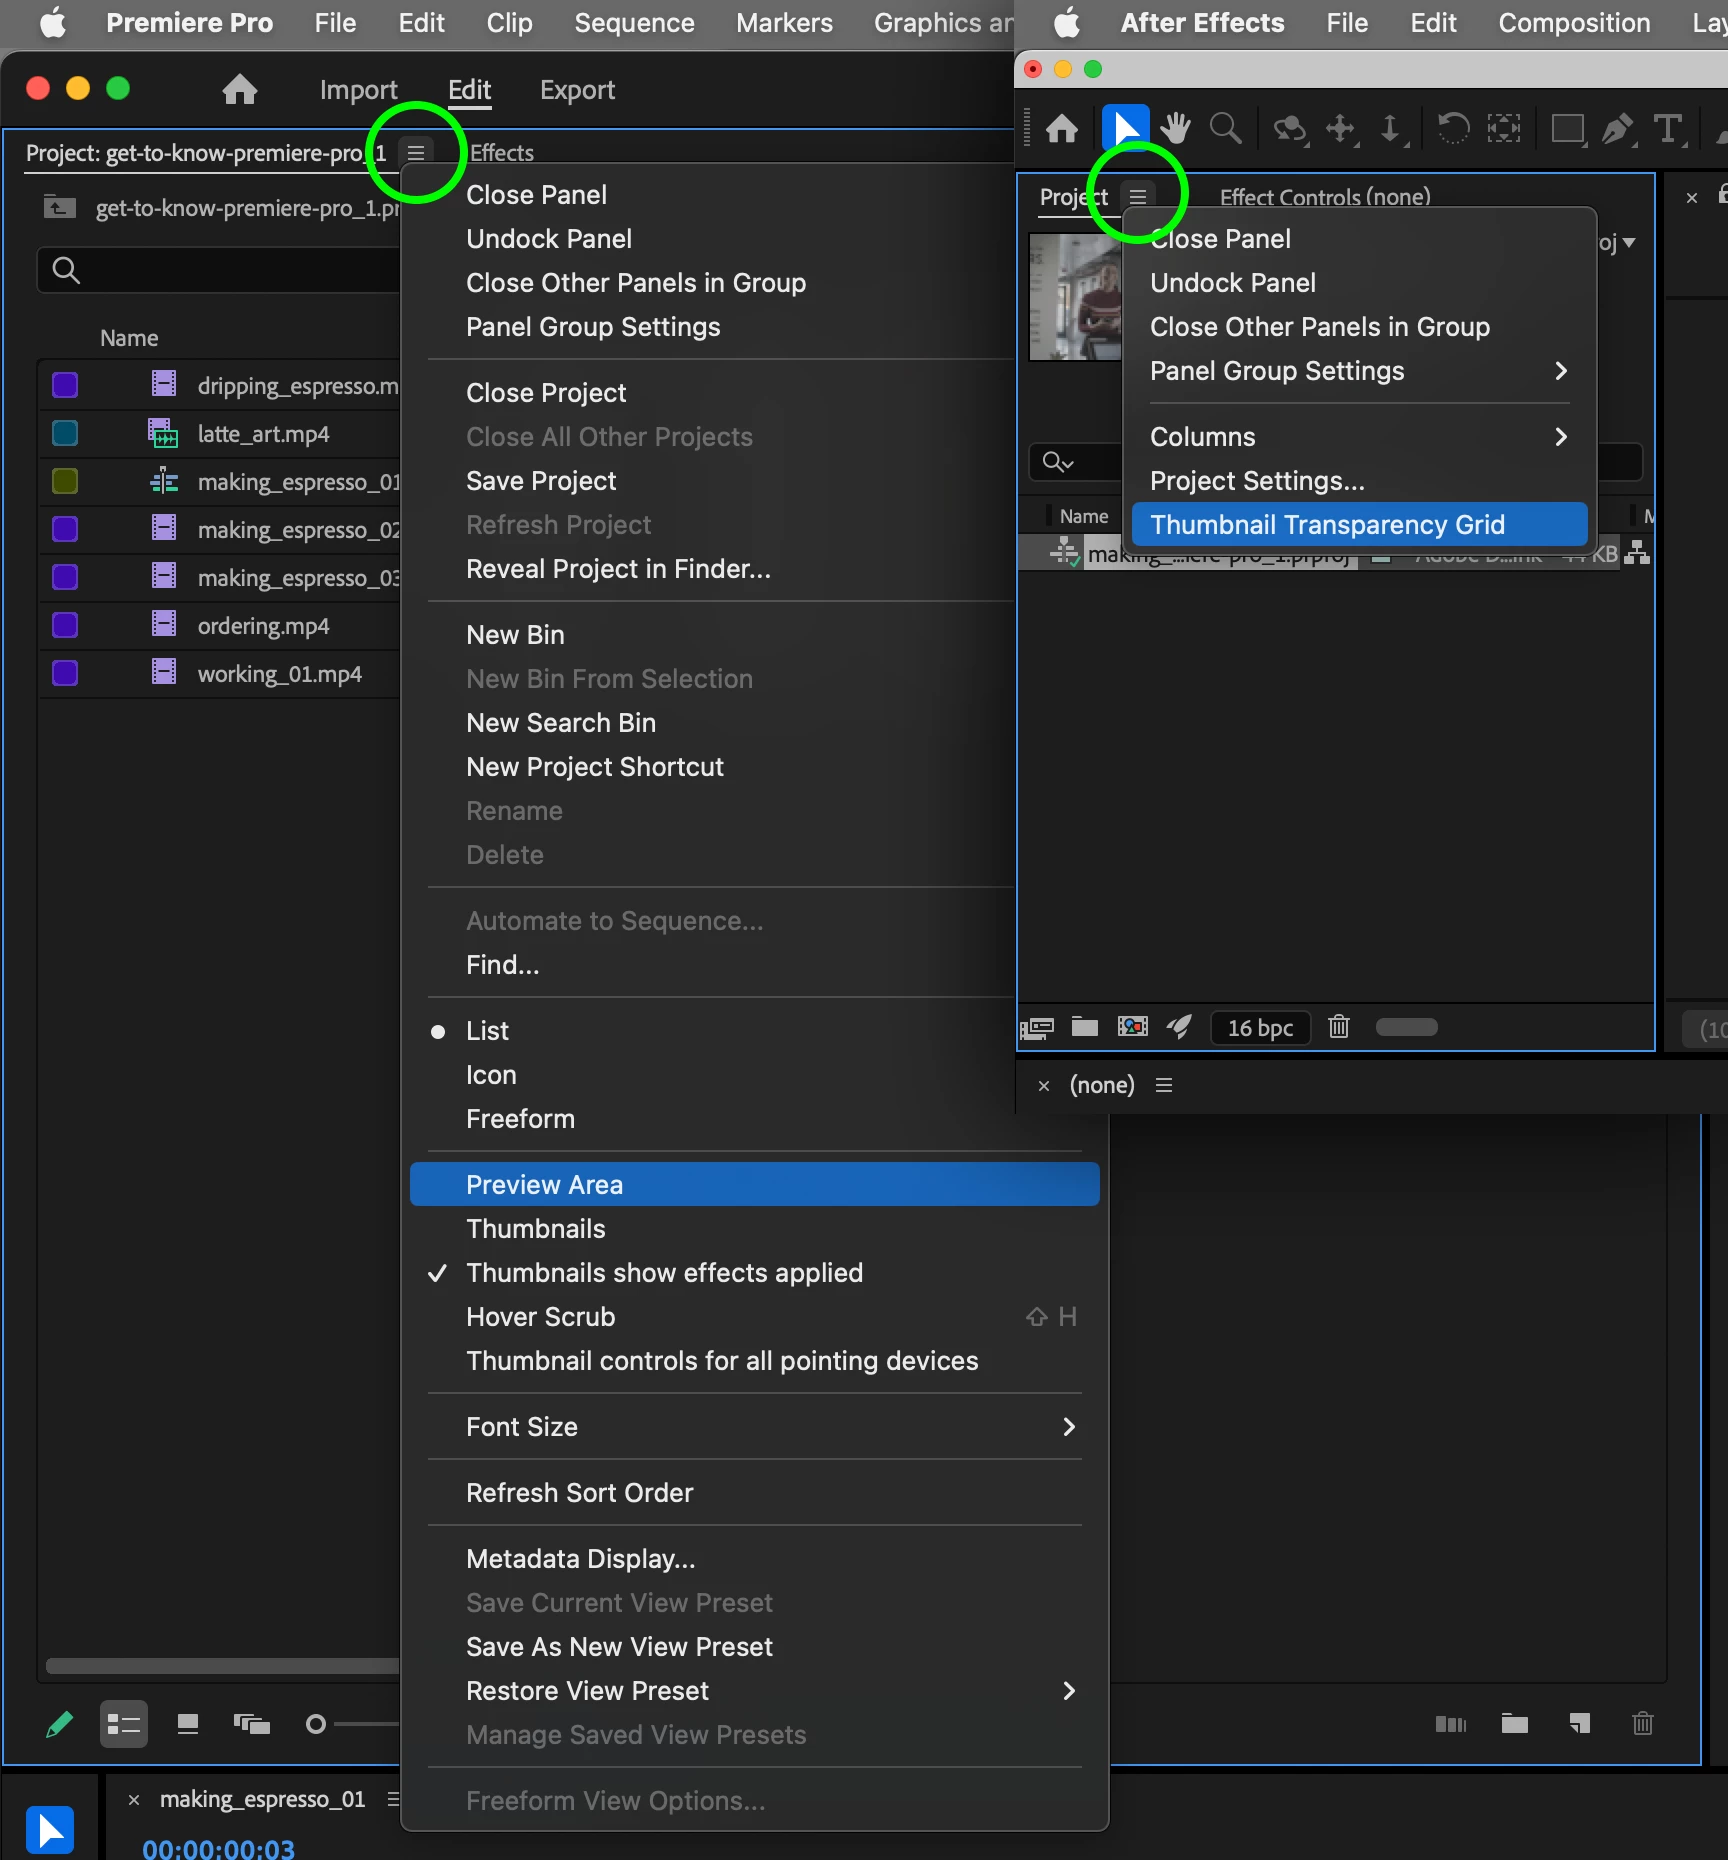The image size is (1728, 1860).
Task: Select the Orbit camera tool in After Effects
Action: (x=1290, y=129)
